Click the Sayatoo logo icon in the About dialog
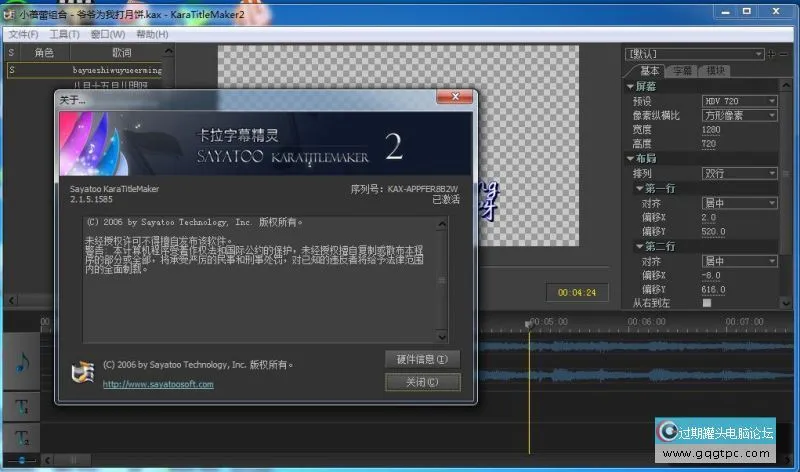800x472 pixels. click(x=83, y=371)
